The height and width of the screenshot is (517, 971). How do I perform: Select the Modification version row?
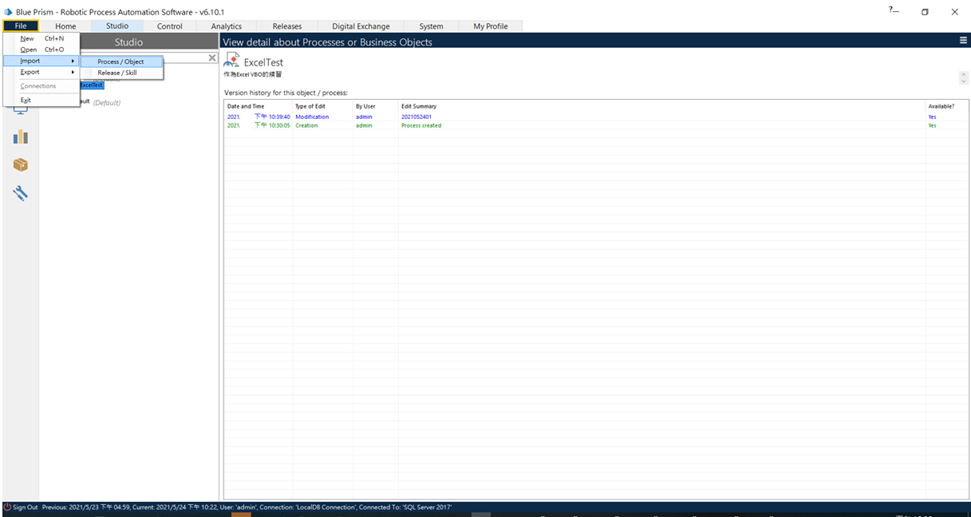596,117
